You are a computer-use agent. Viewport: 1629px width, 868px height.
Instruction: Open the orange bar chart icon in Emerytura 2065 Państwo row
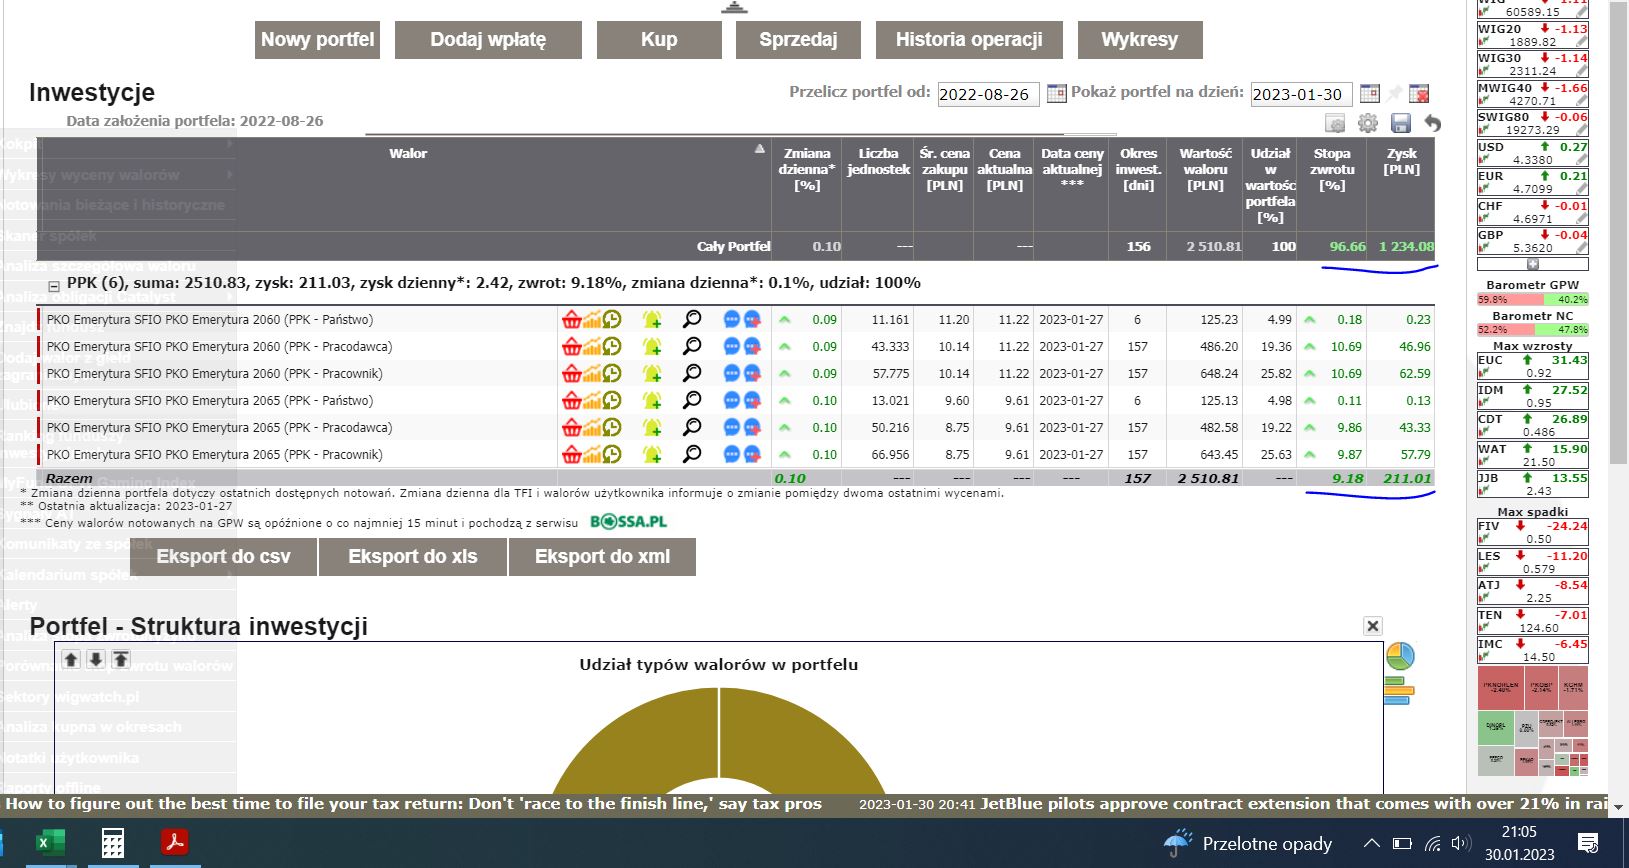pos(592,400)
